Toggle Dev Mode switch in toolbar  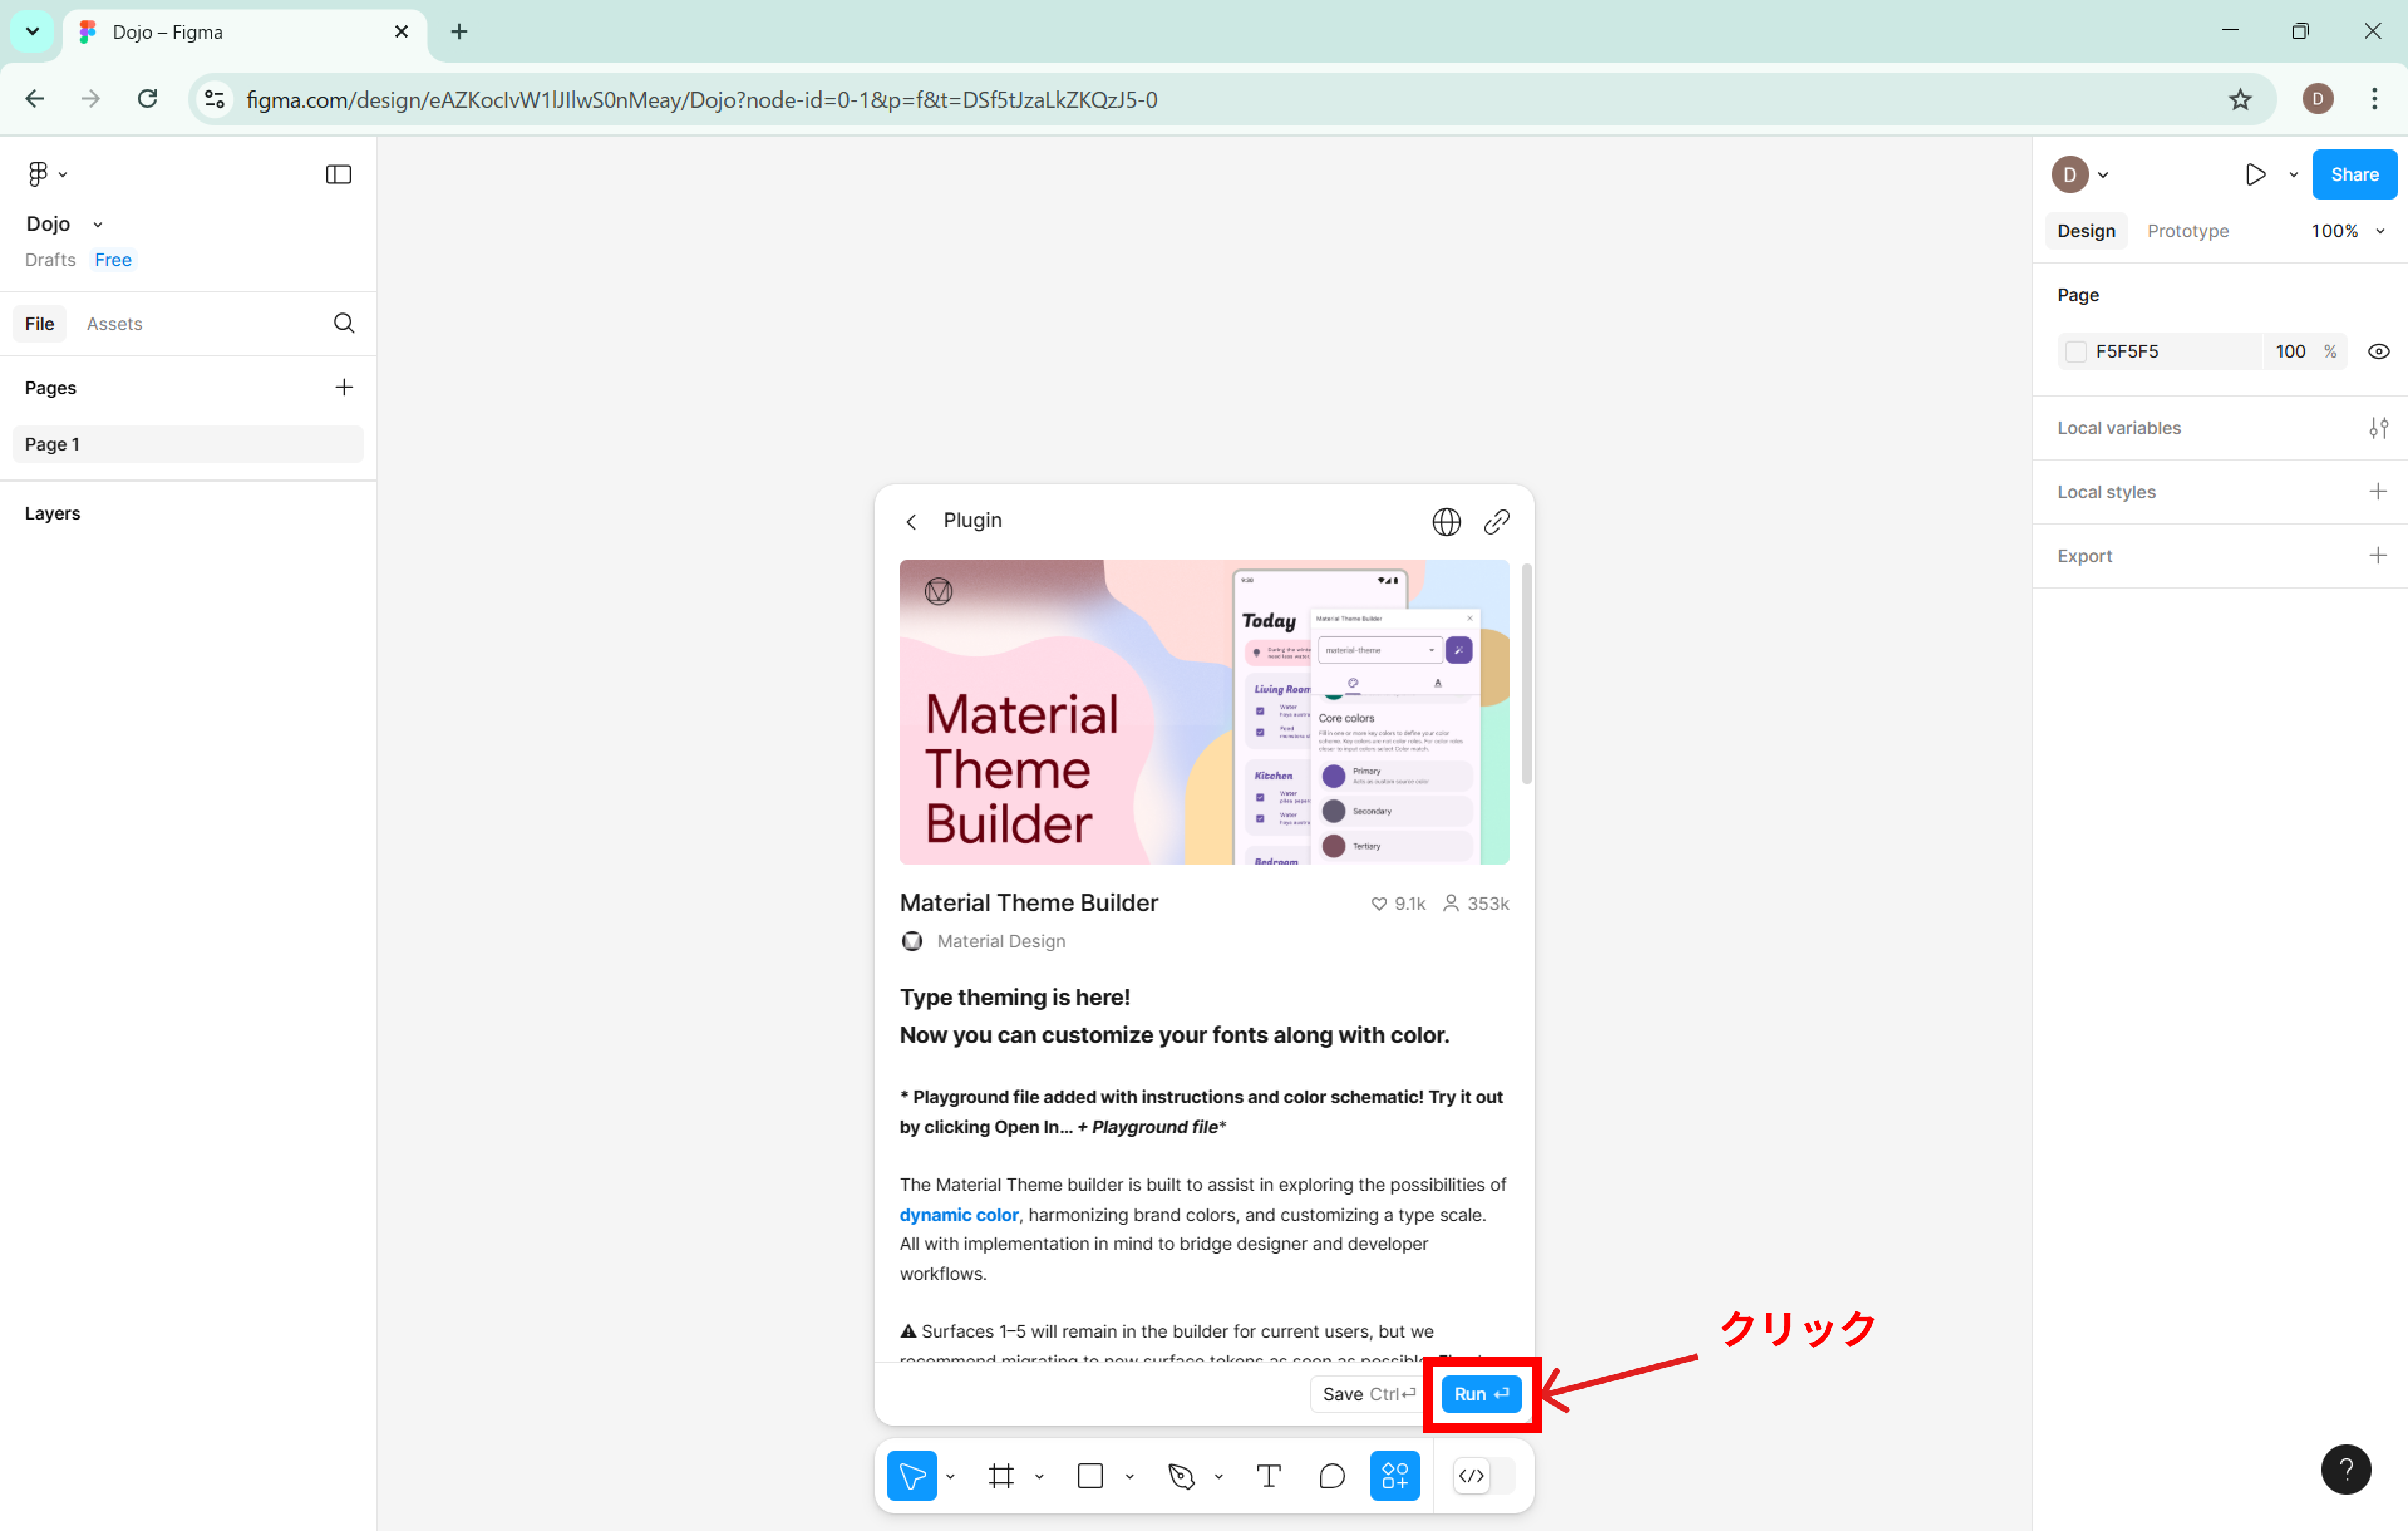1484,1476
